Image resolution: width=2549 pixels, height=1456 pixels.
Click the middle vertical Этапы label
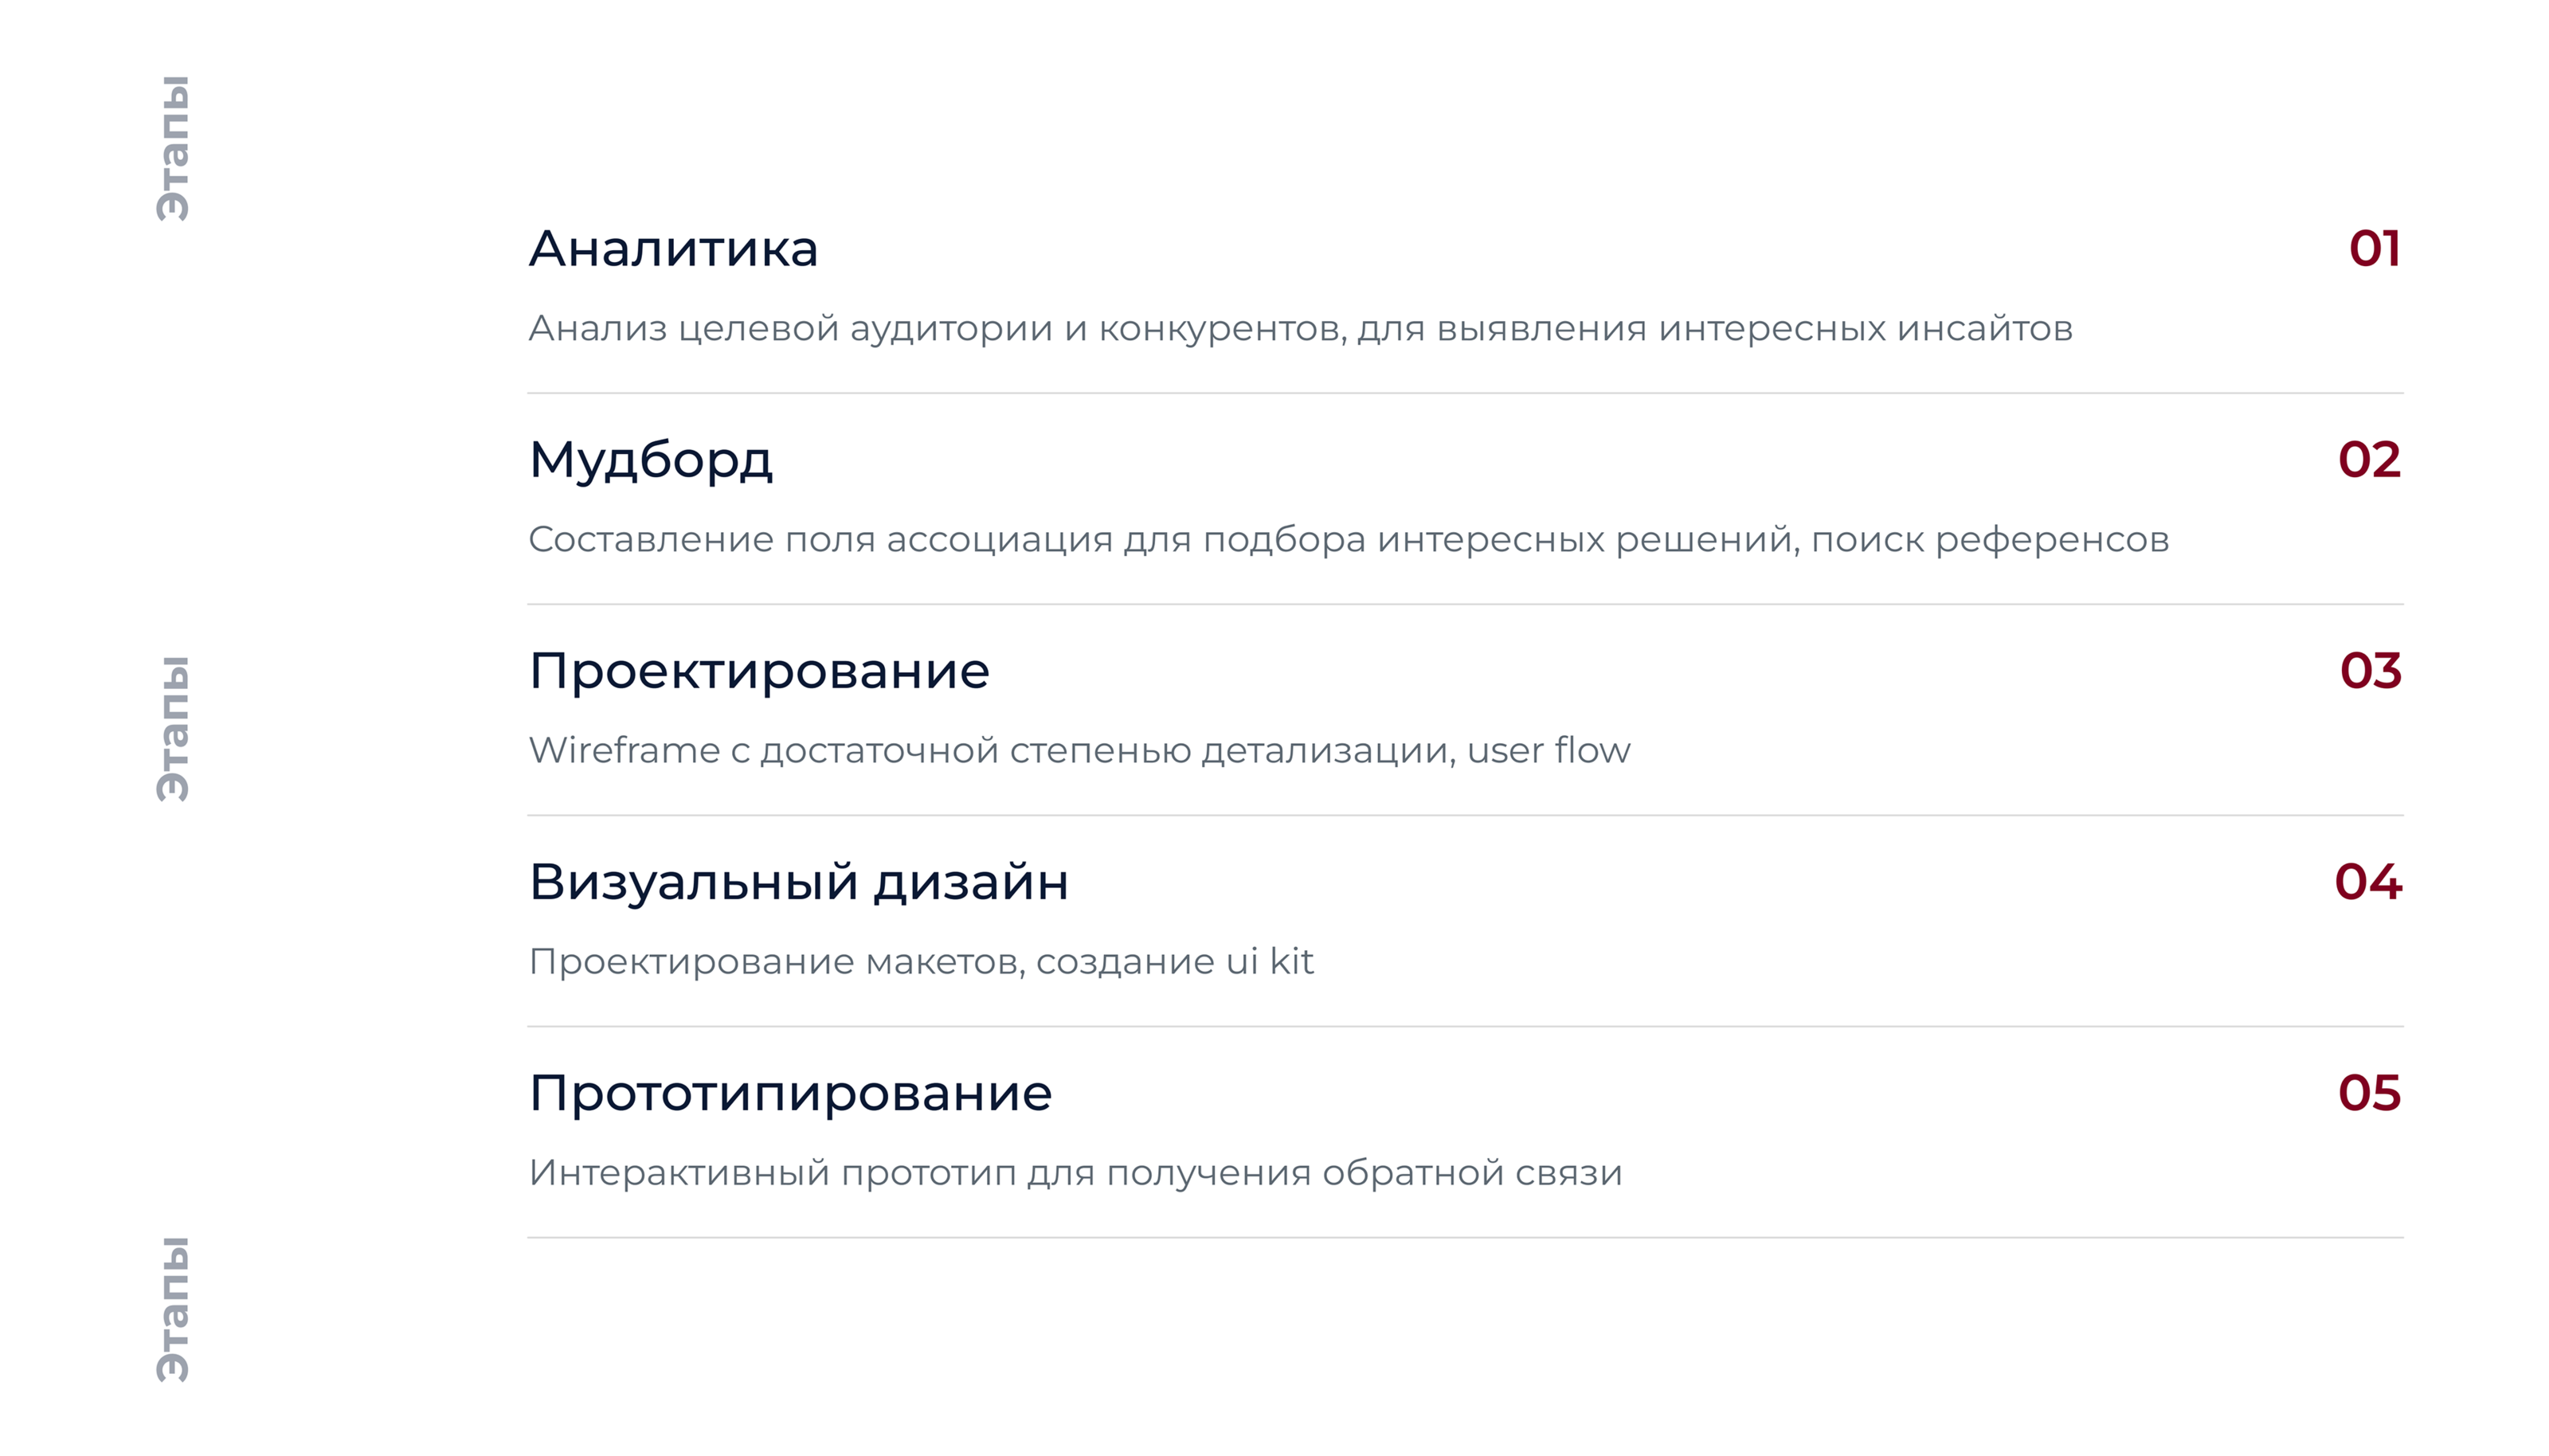tap(173, 728)
